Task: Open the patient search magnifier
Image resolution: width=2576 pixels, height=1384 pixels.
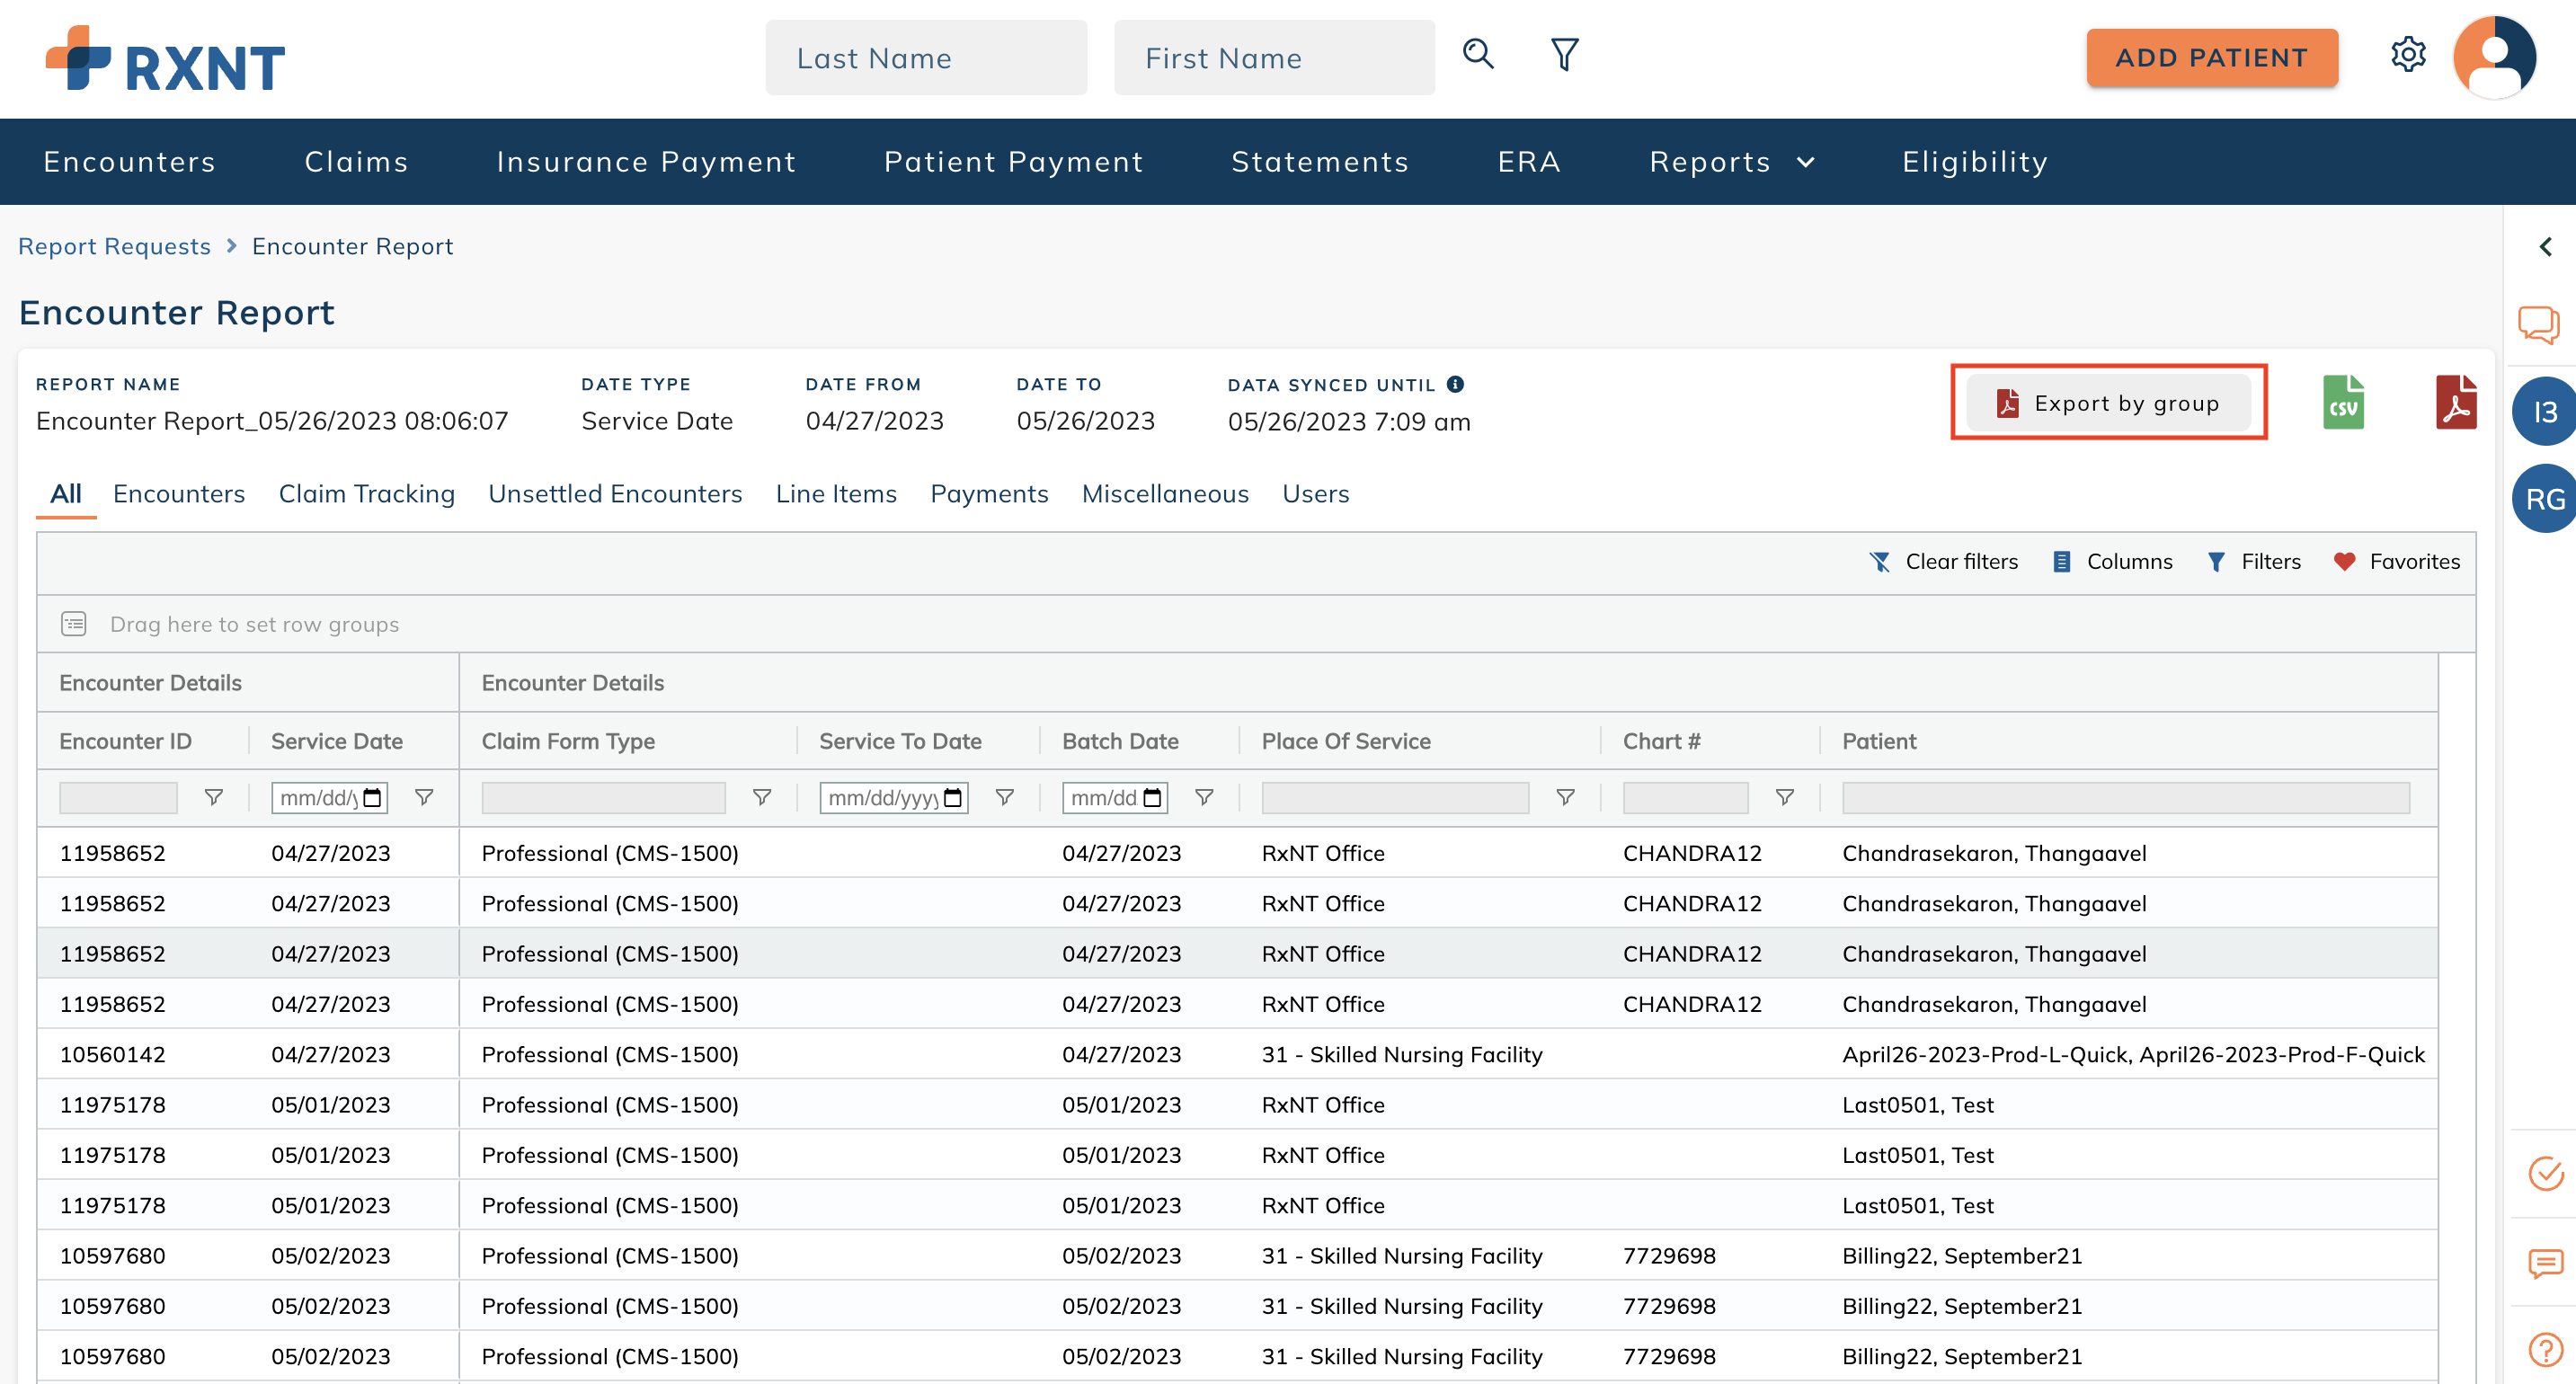Action: [x=1478, y=56]
